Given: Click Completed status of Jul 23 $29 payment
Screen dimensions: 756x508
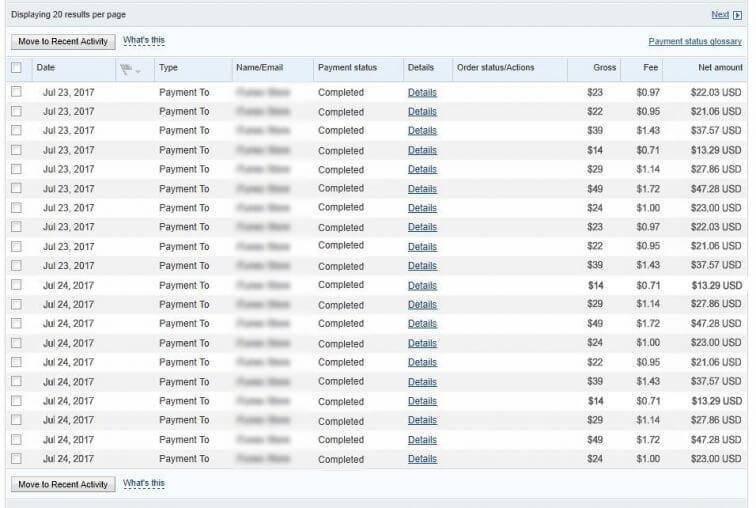Looking at the screenshot, I should pyautogui.click(x=341, y=170).
